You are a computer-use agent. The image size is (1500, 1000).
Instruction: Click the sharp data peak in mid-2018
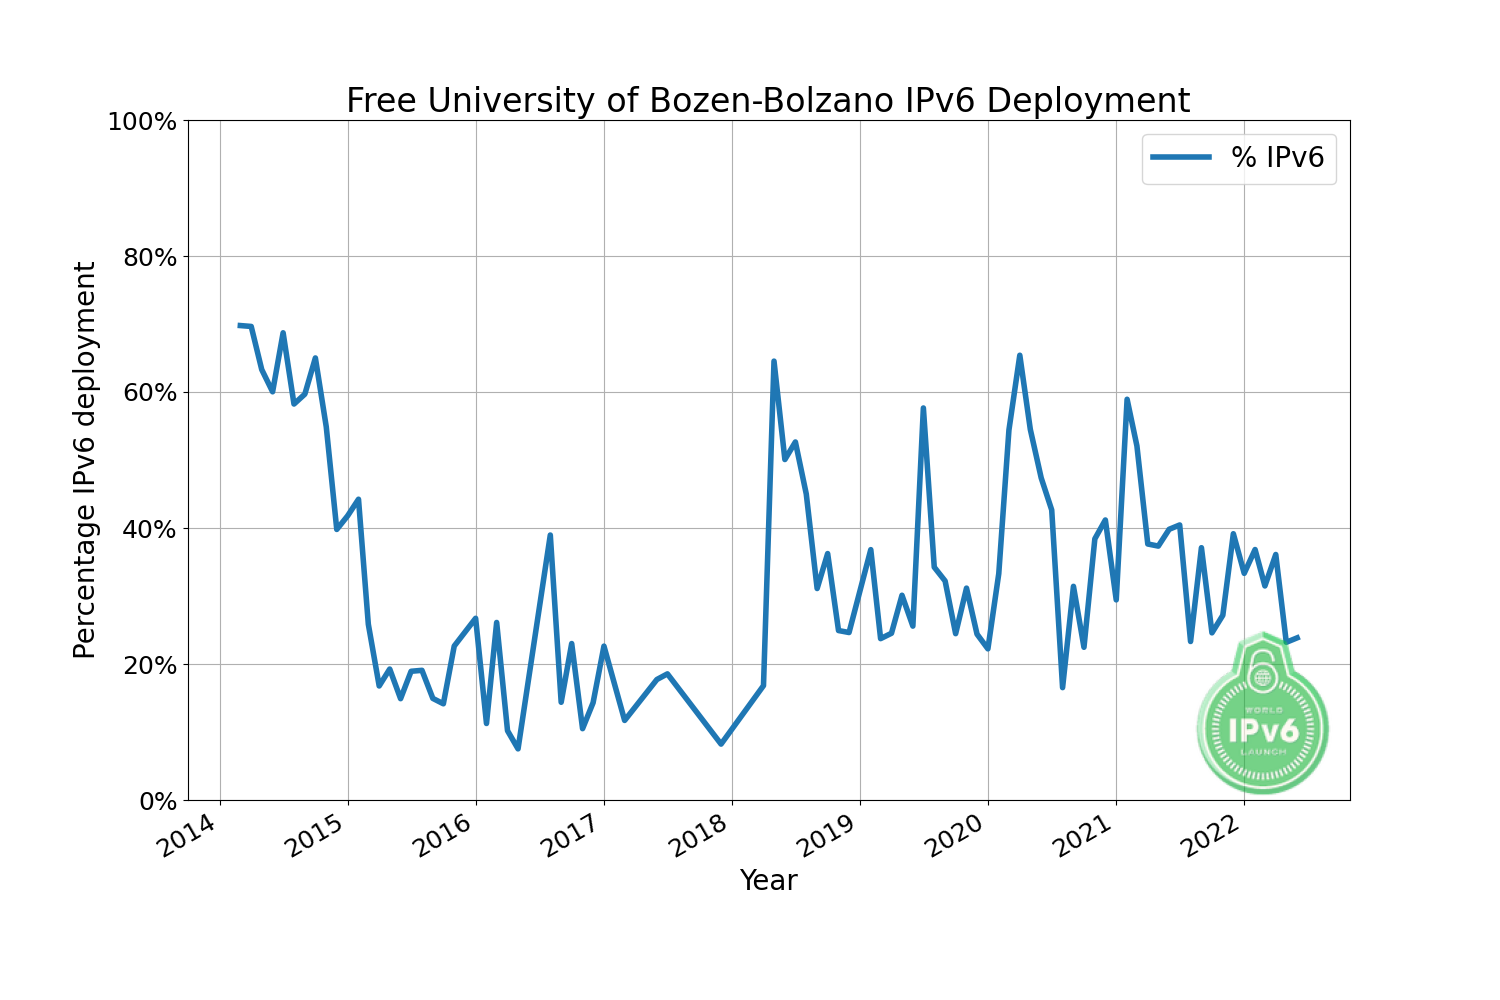774,361
